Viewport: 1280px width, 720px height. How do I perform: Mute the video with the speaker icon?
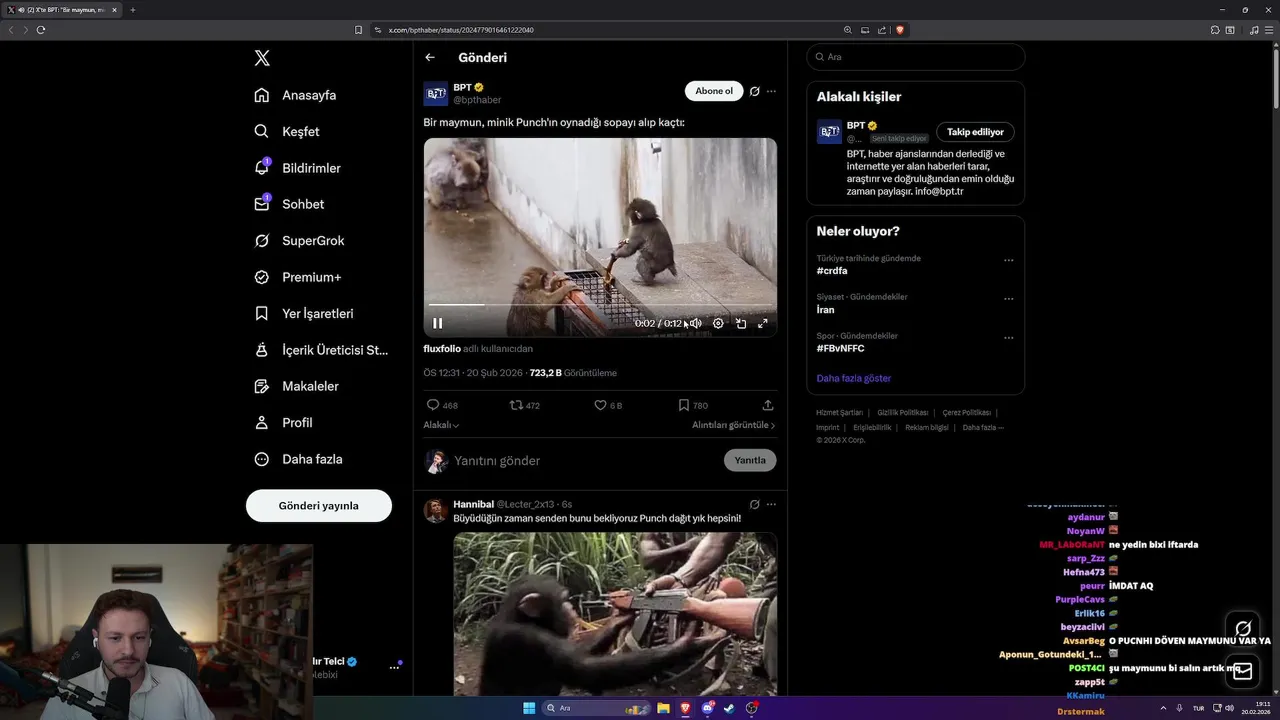[696, 323]
